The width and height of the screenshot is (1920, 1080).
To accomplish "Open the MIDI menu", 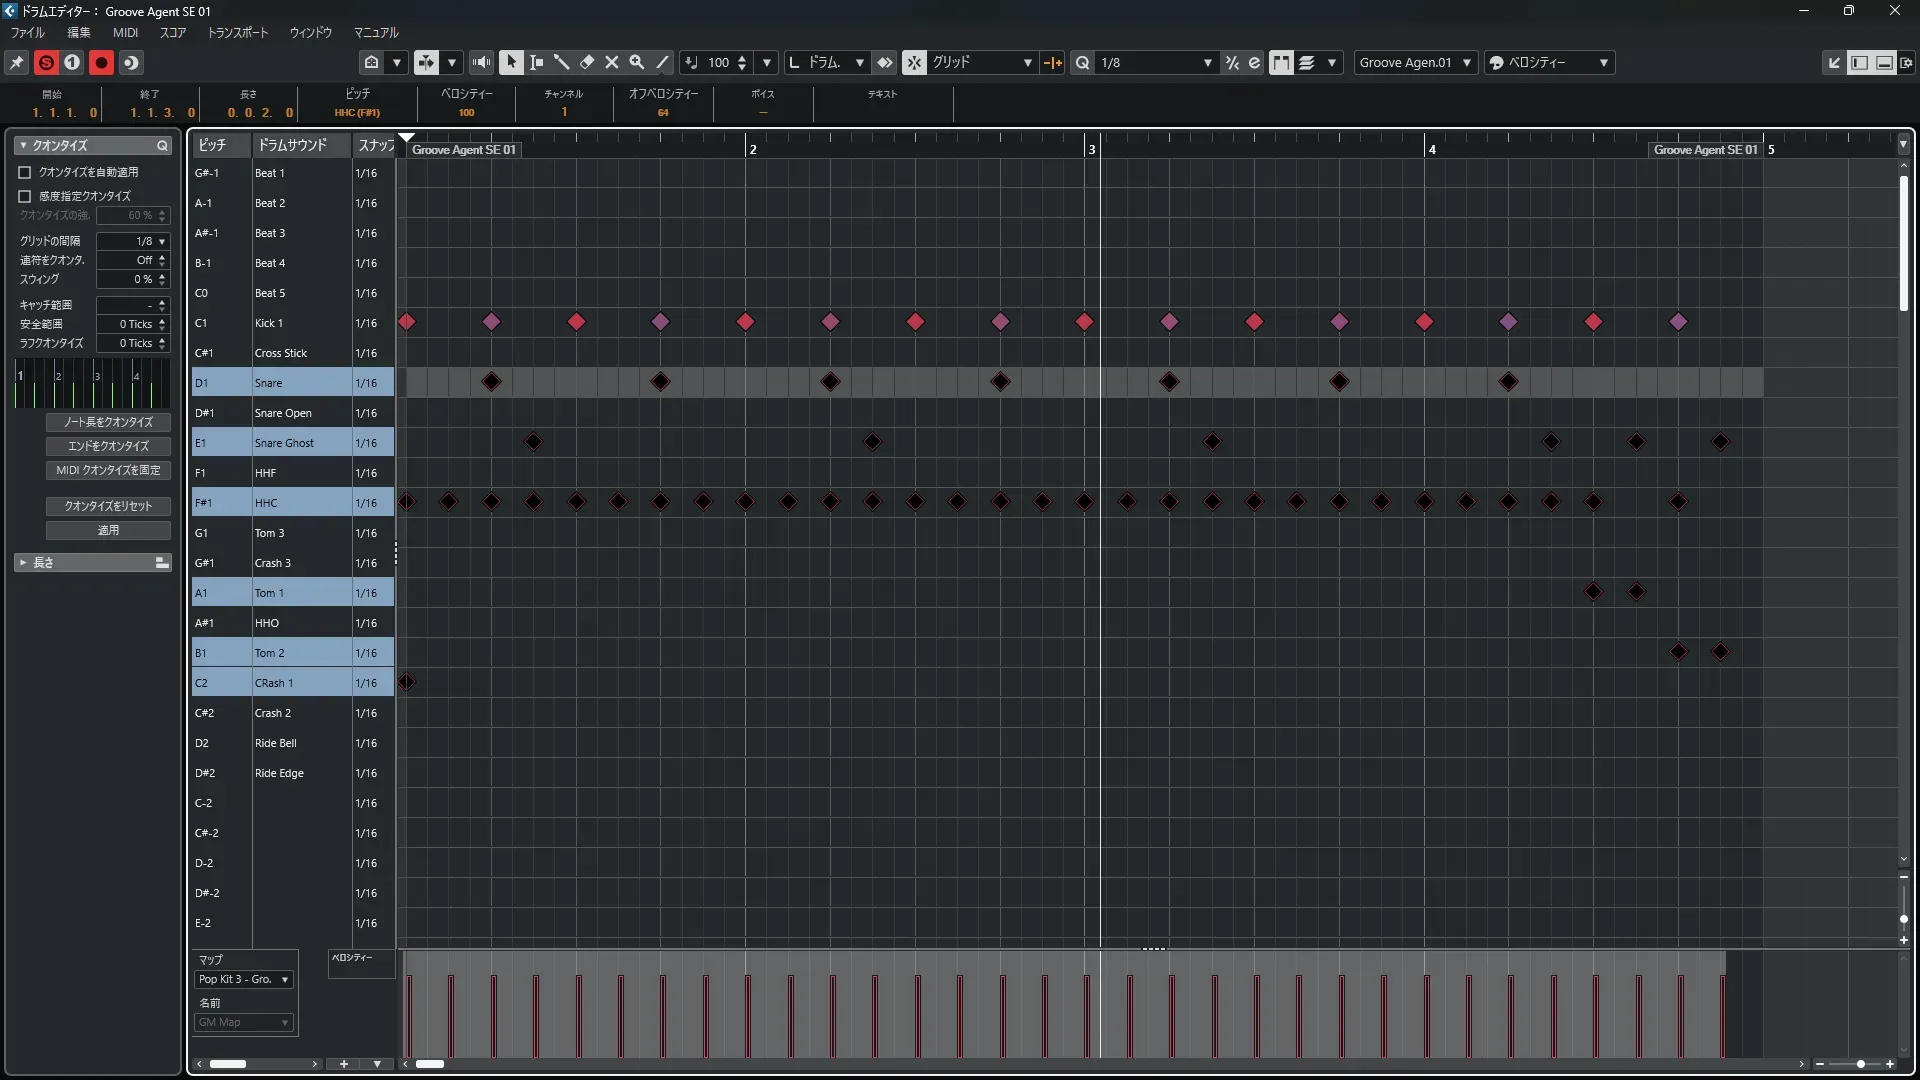I will (x=125, y=32).
